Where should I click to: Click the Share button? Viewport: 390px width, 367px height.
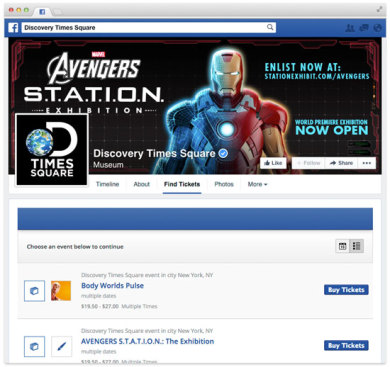341,163
